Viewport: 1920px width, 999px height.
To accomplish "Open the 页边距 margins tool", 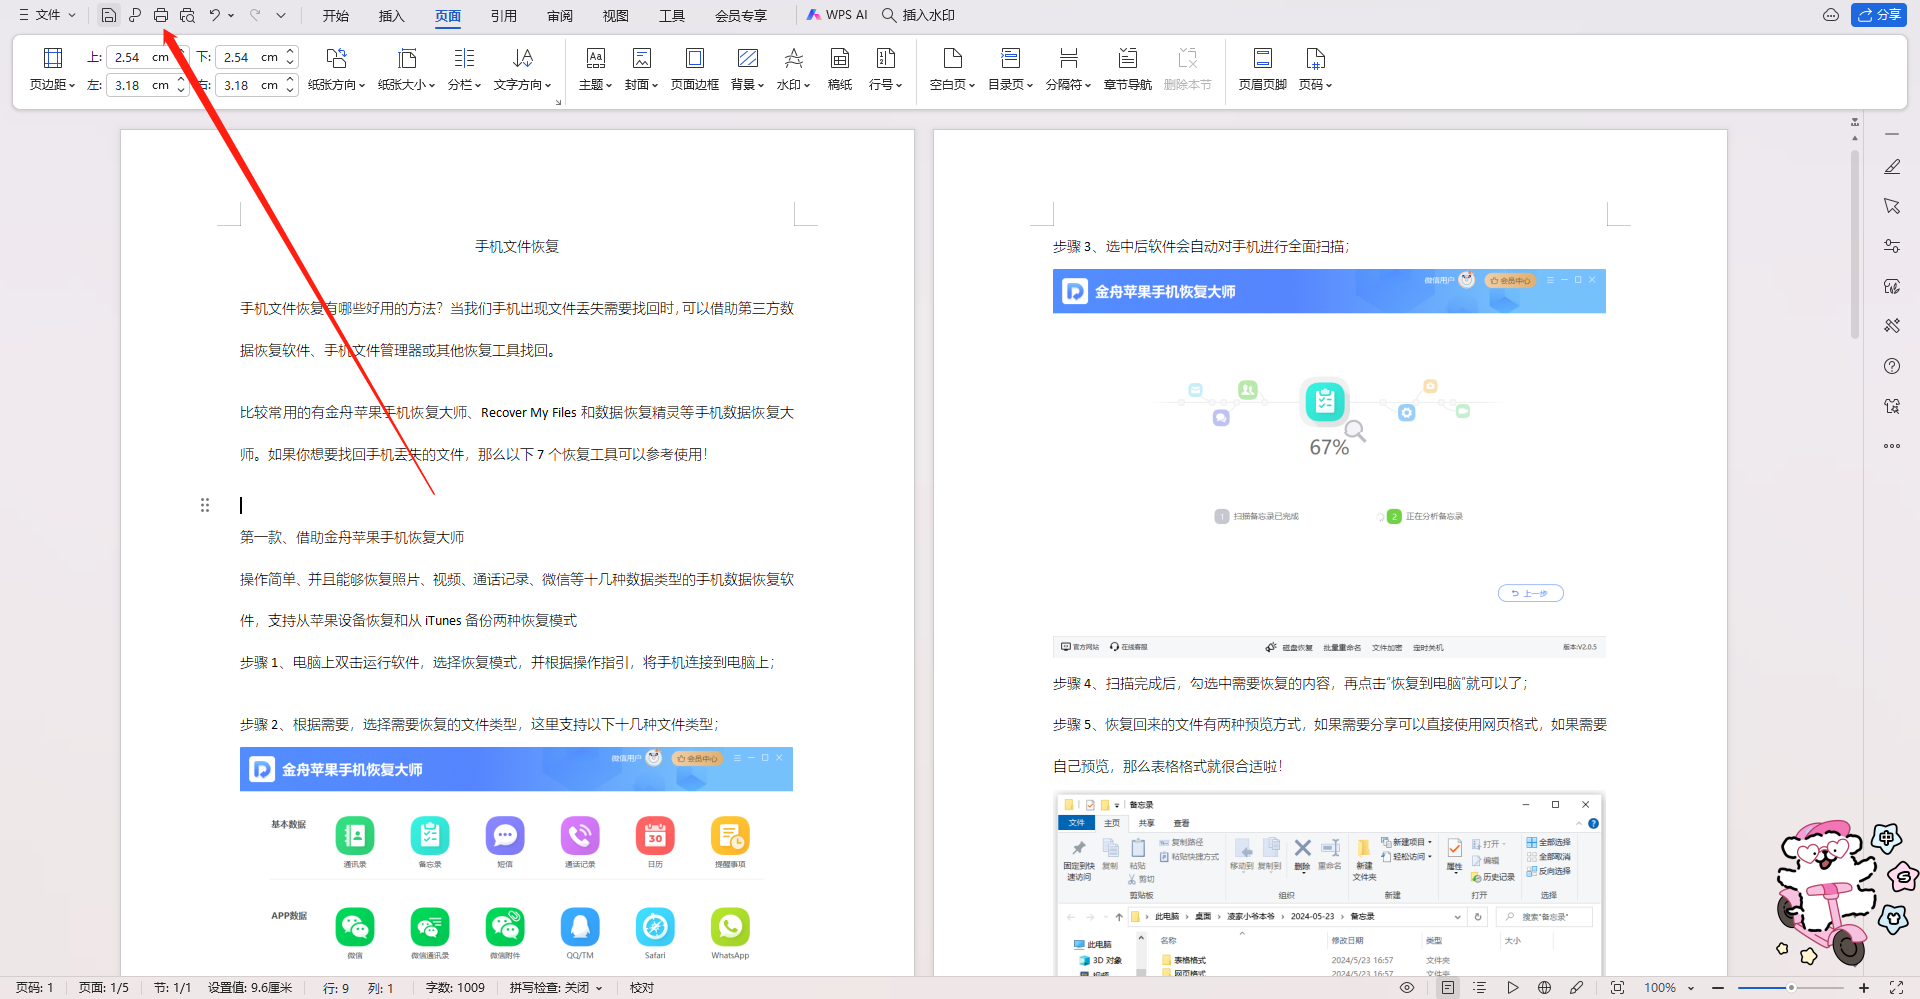I will [x=53, y=69].
